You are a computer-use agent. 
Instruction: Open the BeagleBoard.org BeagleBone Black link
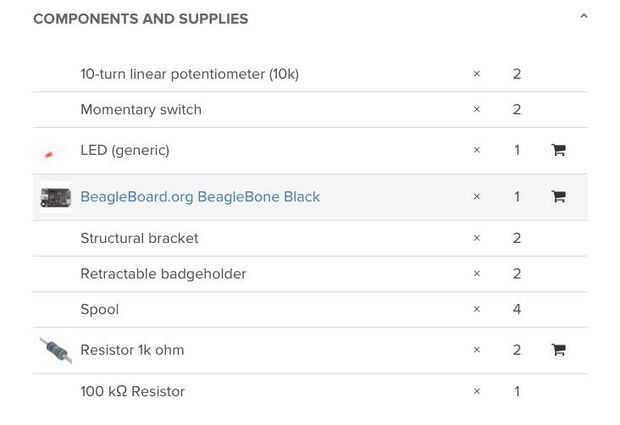pyautogui.click(x=200, y=197)
